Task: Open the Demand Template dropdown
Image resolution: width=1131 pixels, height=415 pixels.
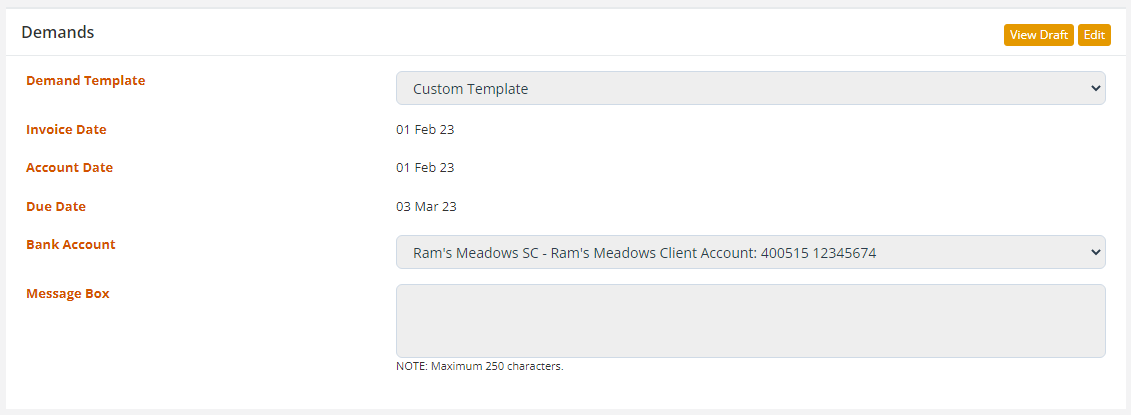Action: click(750, 88)
